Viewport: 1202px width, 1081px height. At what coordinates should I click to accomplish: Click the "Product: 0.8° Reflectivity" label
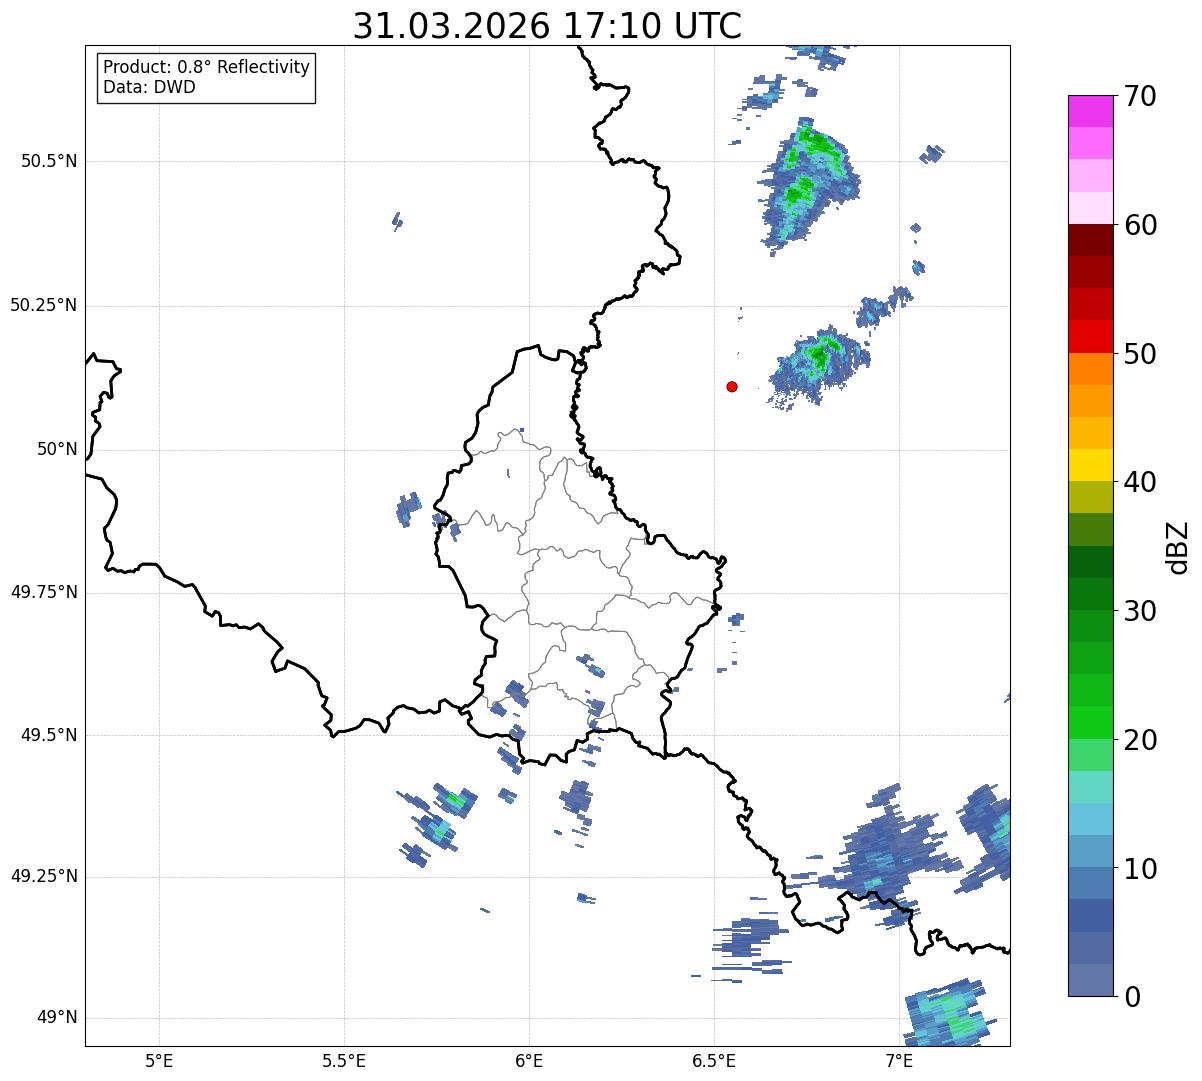pyautogui.click(x=207, y=67)
